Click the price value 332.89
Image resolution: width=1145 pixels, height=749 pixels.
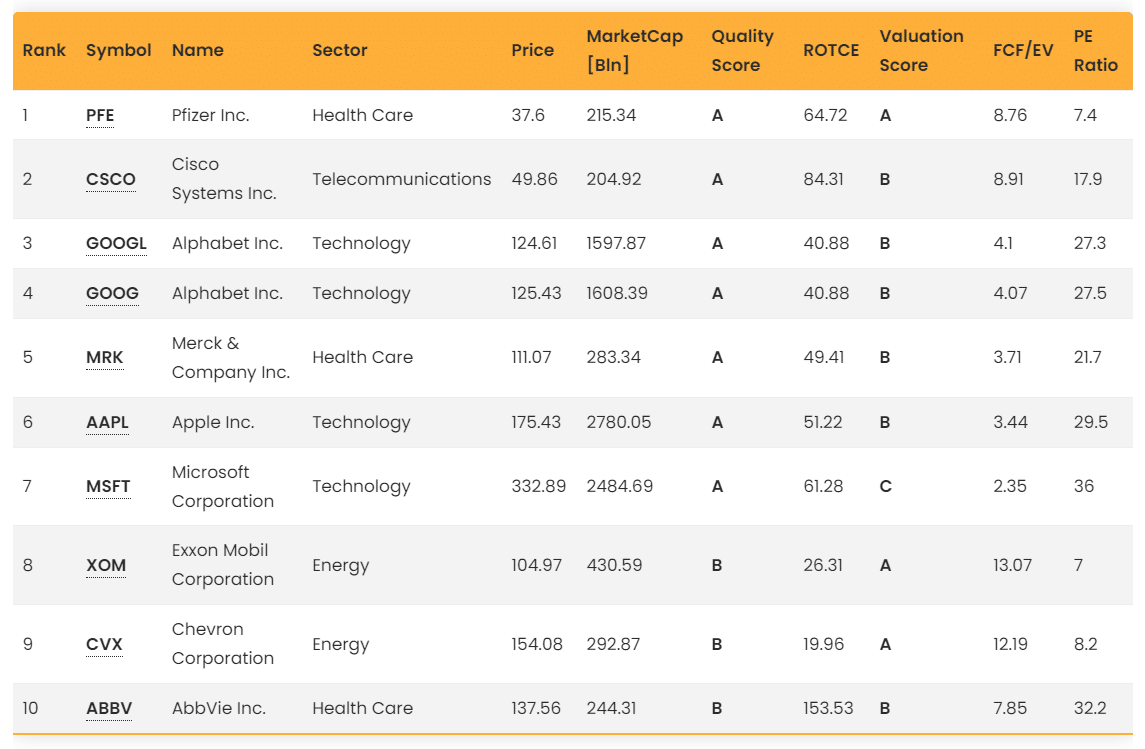point(539,487)
